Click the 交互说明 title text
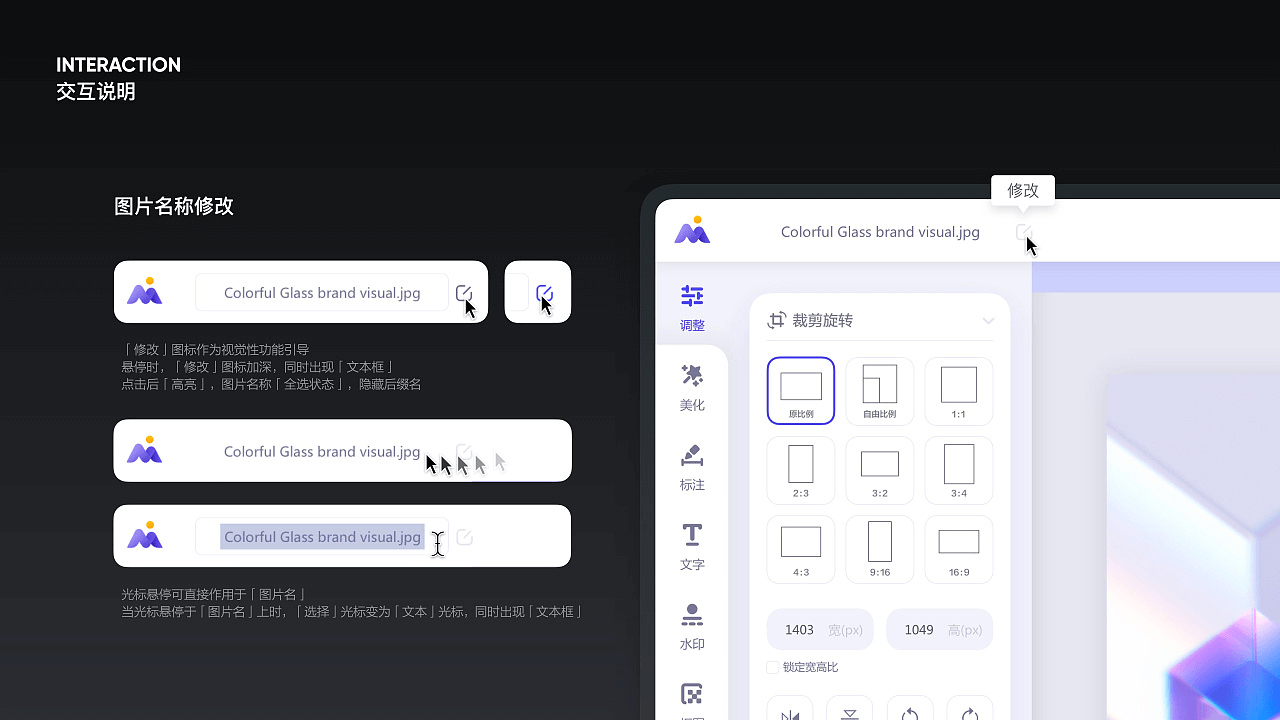 click(x=96, y=92)
